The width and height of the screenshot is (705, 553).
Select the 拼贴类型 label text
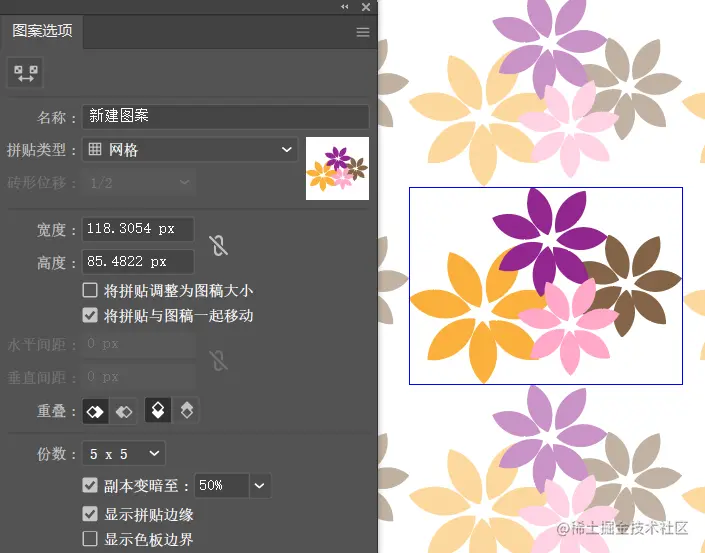pyautogui.click(x=36, y=150)
